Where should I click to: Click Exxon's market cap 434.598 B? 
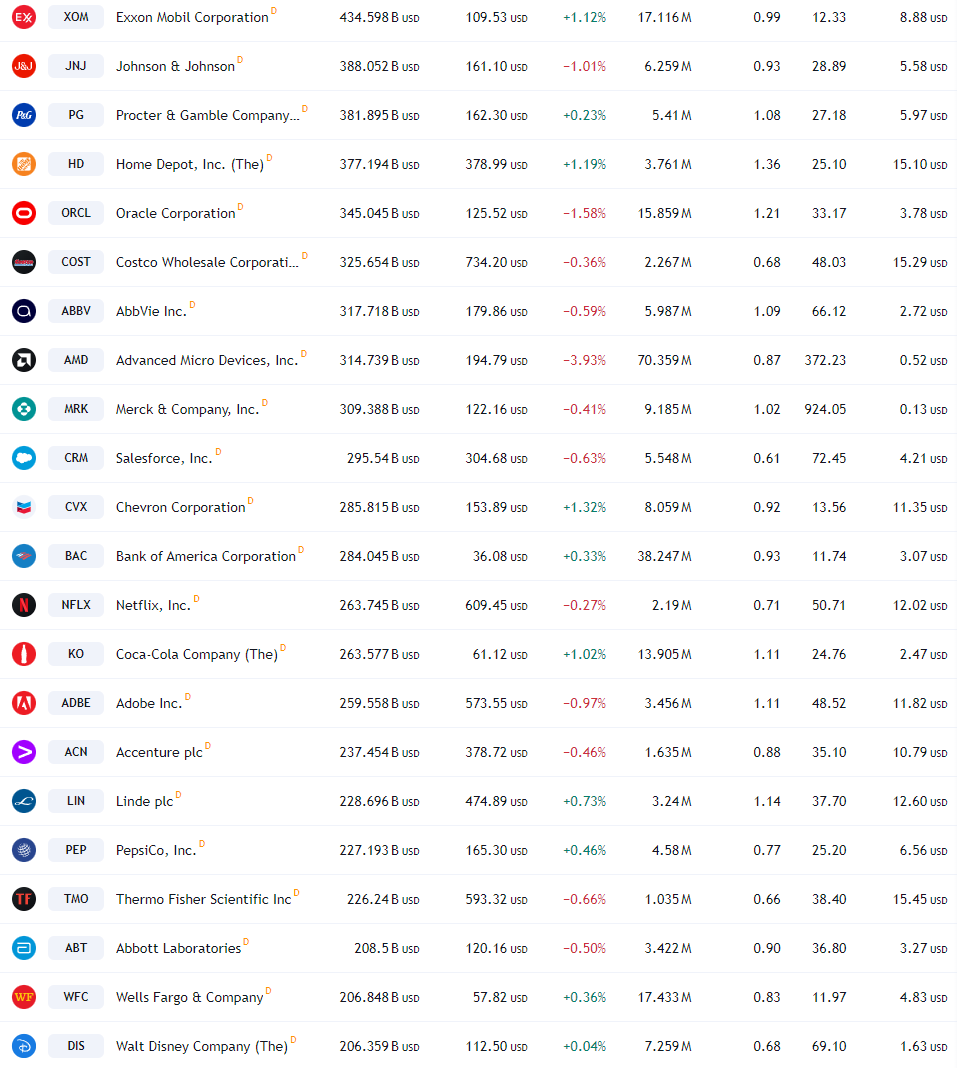379,18
